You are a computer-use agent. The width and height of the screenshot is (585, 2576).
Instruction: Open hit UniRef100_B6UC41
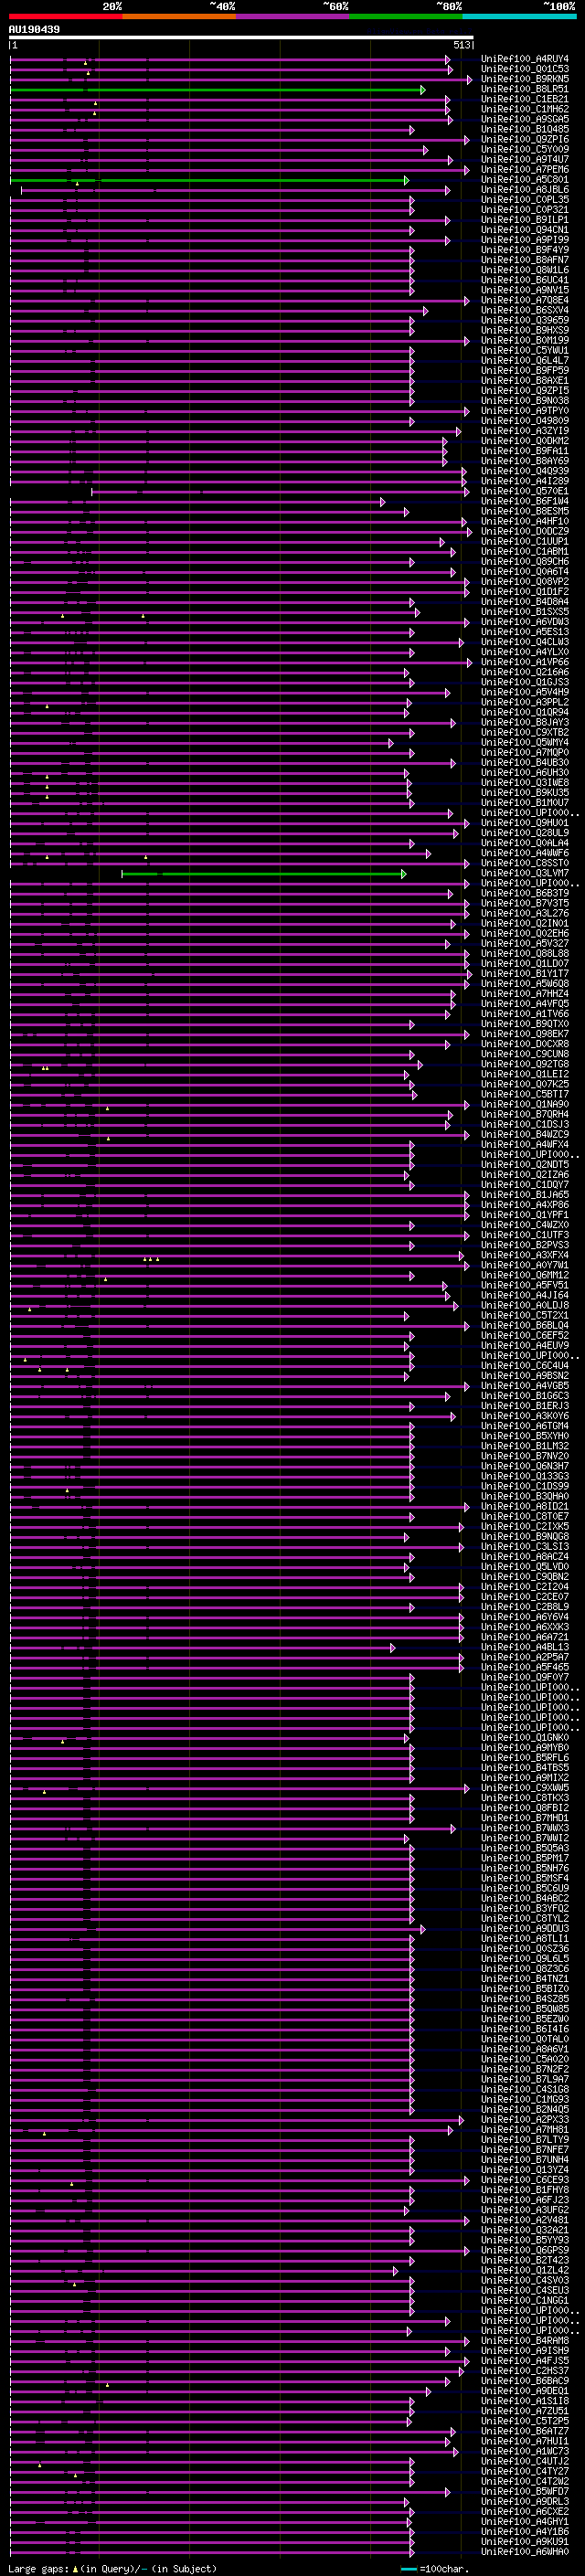[525, 281]
